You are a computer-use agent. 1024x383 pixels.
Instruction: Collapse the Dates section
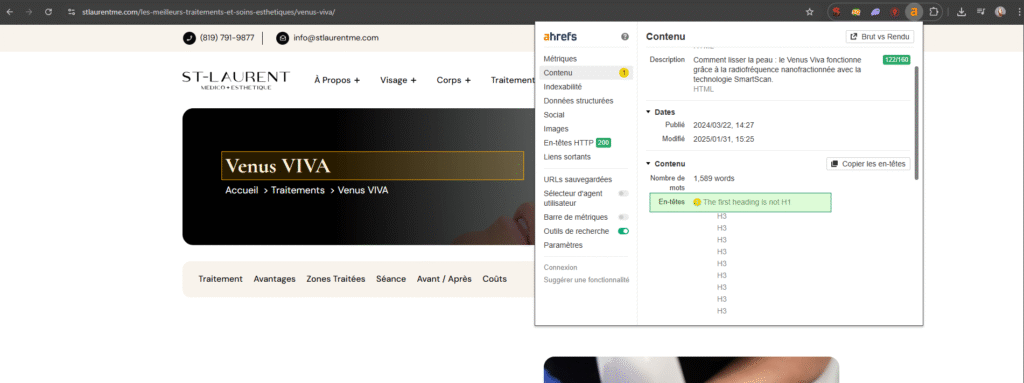pos(648,112)
